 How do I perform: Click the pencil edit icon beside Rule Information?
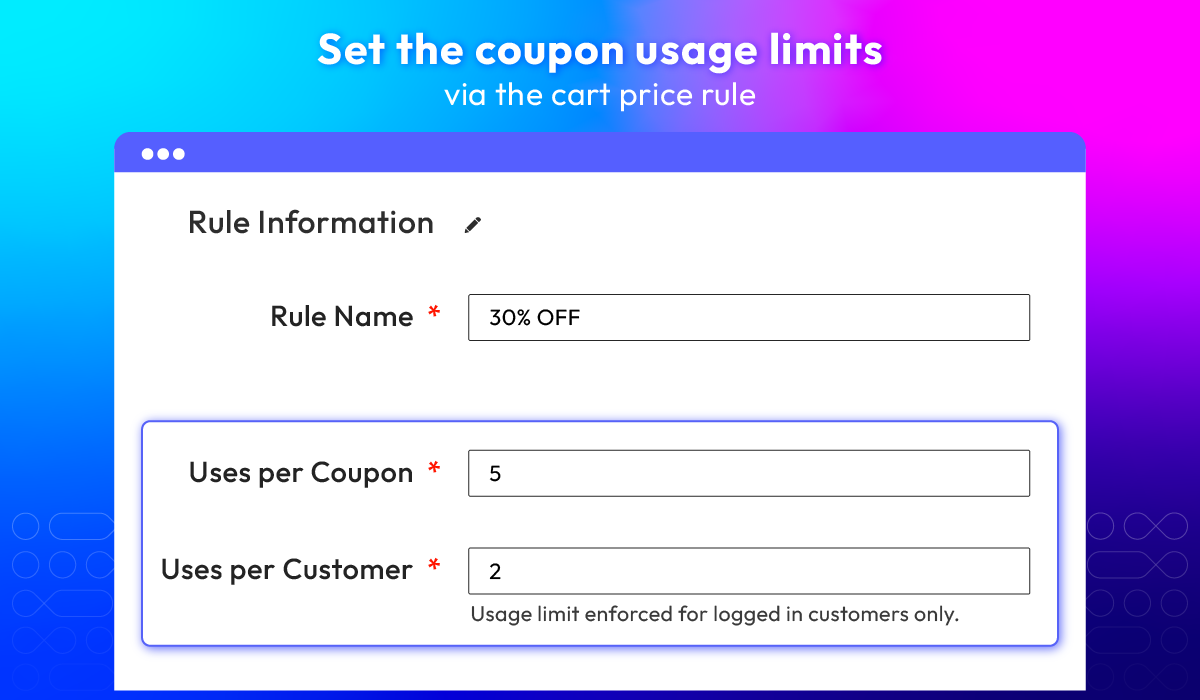[473, 225]
